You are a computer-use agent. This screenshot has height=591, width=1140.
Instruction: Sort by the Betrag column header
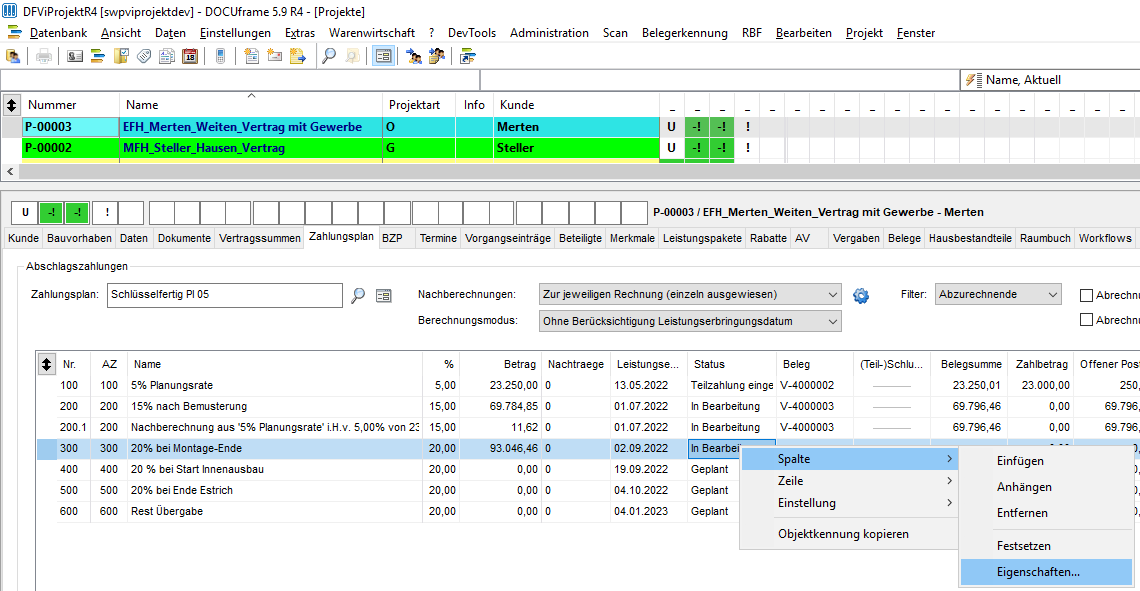(501, 364)
